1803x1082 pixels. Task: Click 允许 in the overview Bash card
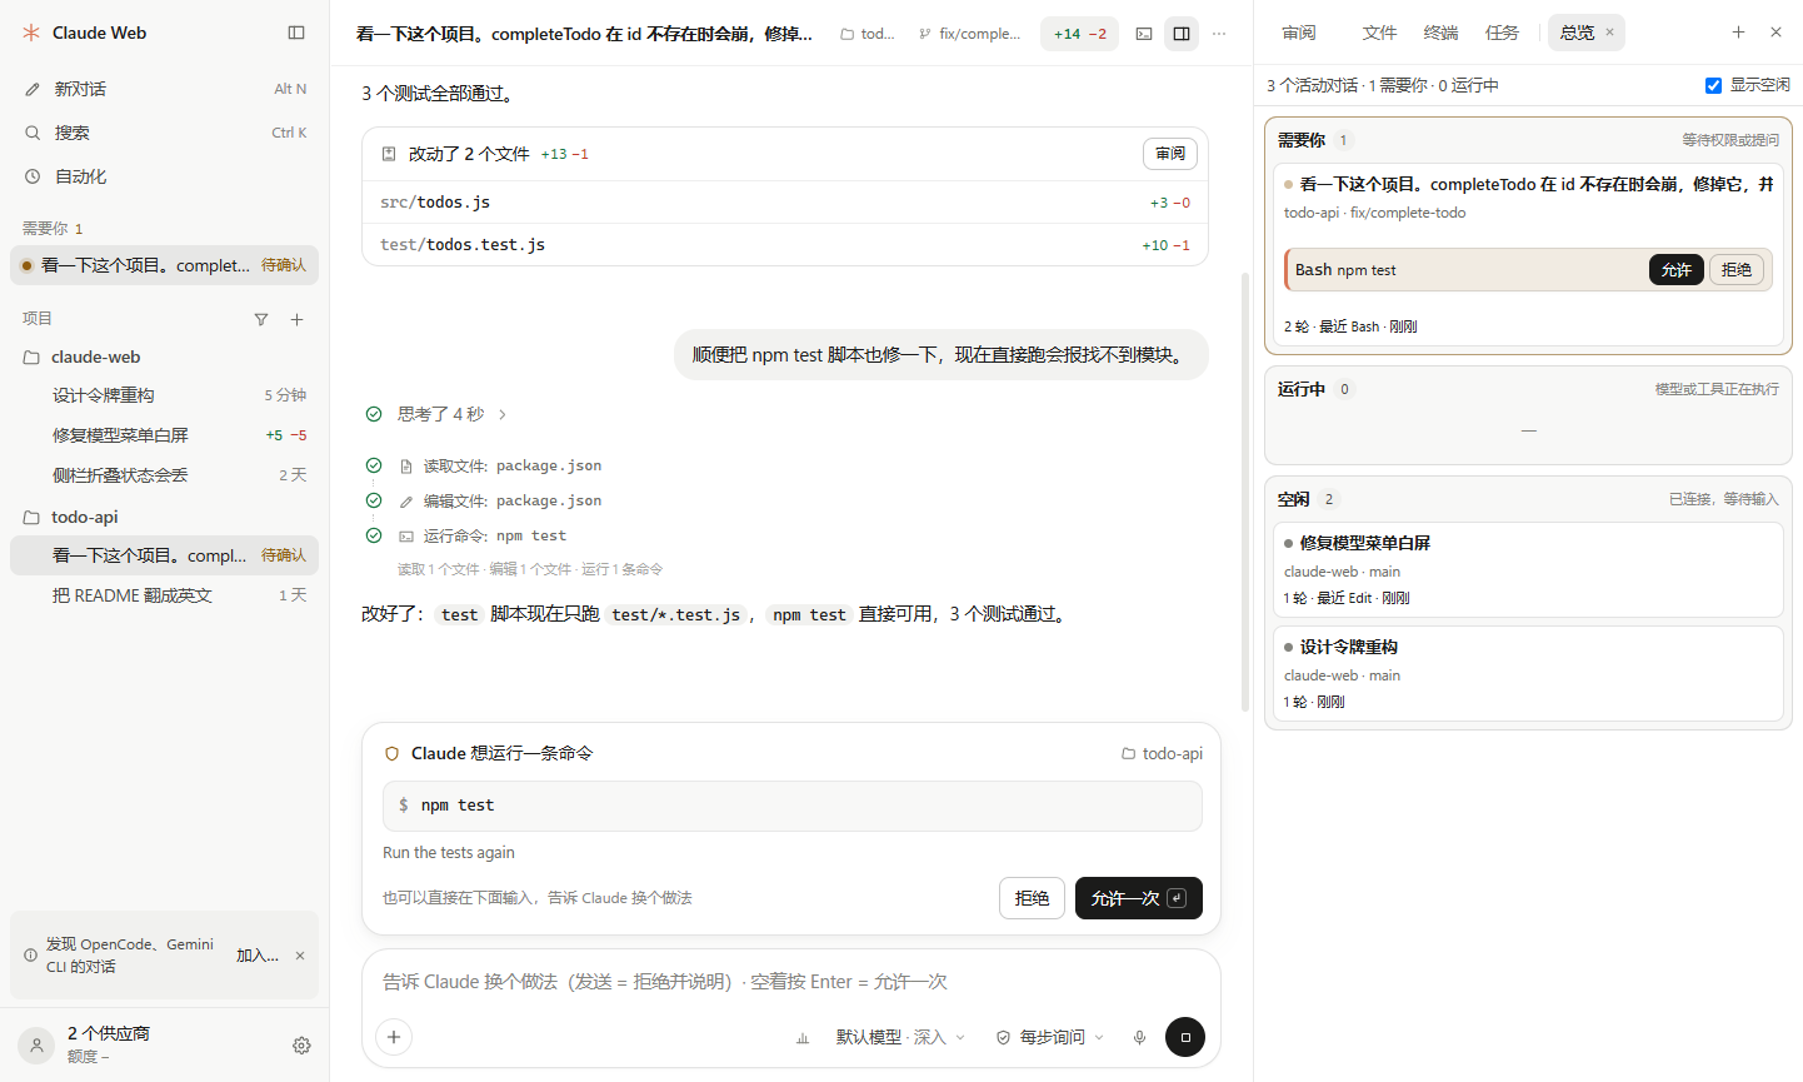[1676, 270]
